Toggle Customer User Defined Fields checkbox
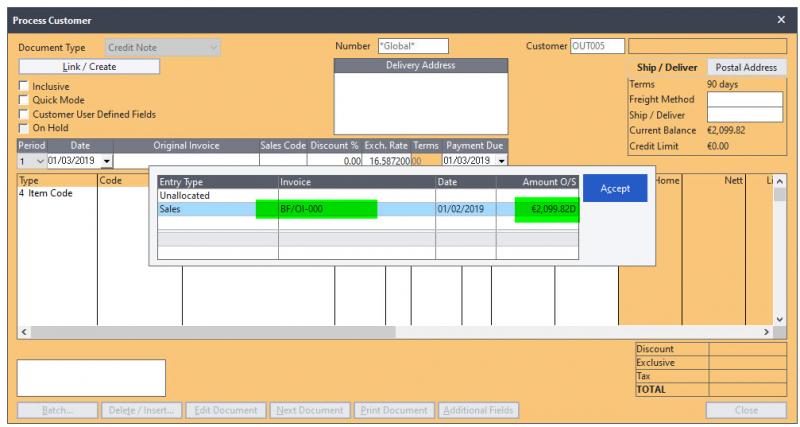This screenshot has height=427, width=800. 24,114
